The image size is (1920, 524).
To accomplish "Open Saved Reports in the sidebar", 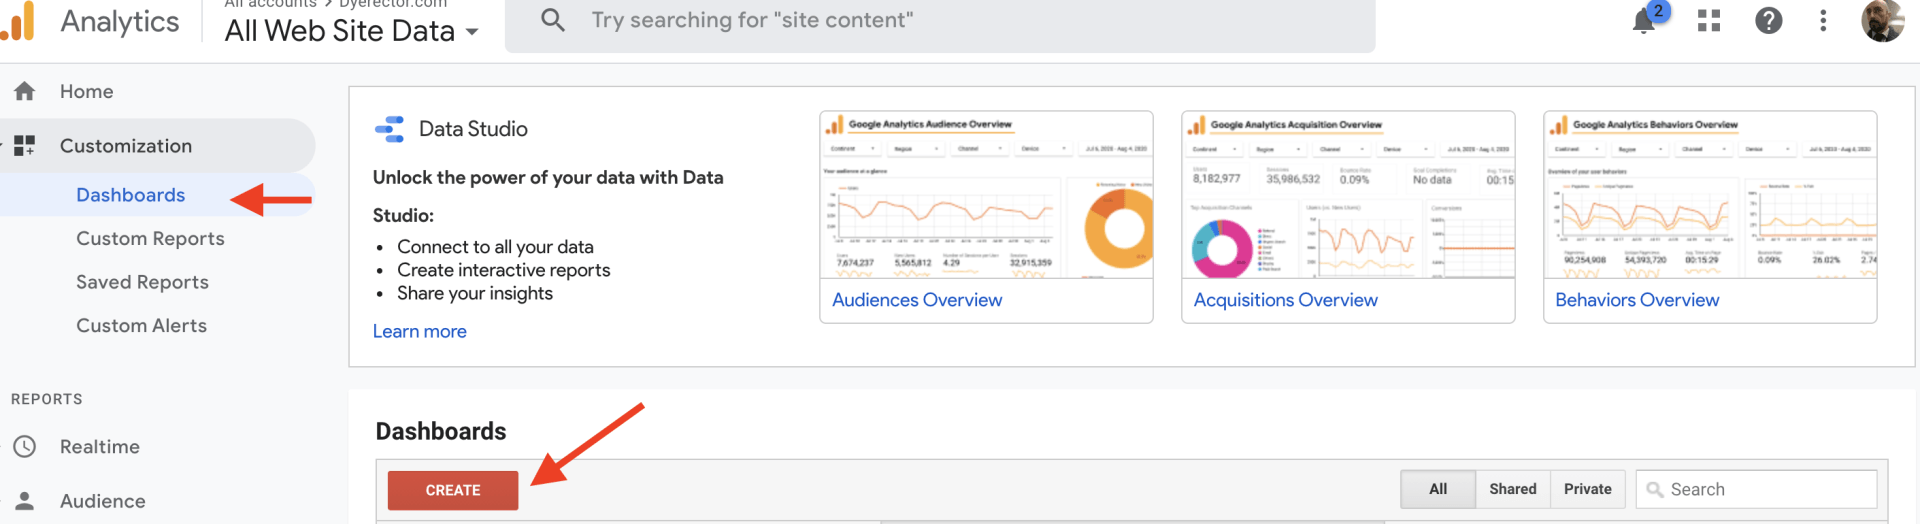I will pos(142,282).
